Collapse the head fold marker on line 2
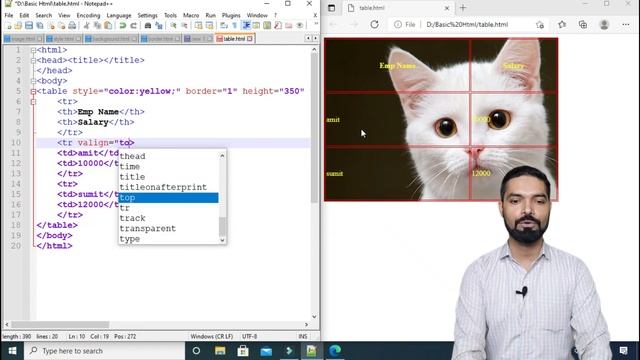The height and width of the screenshot is (360, 640). [x=33, y=60]
